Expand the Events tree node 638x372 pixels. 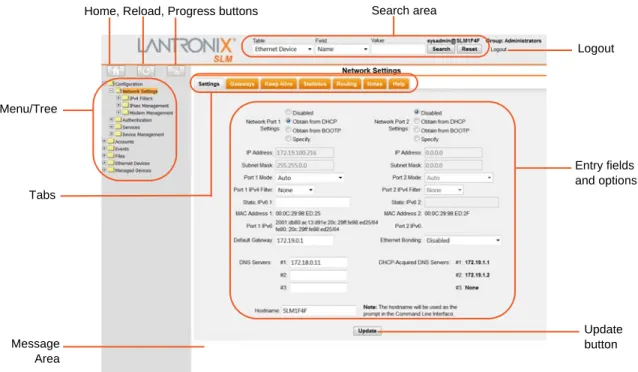click(x=104, y=149)
